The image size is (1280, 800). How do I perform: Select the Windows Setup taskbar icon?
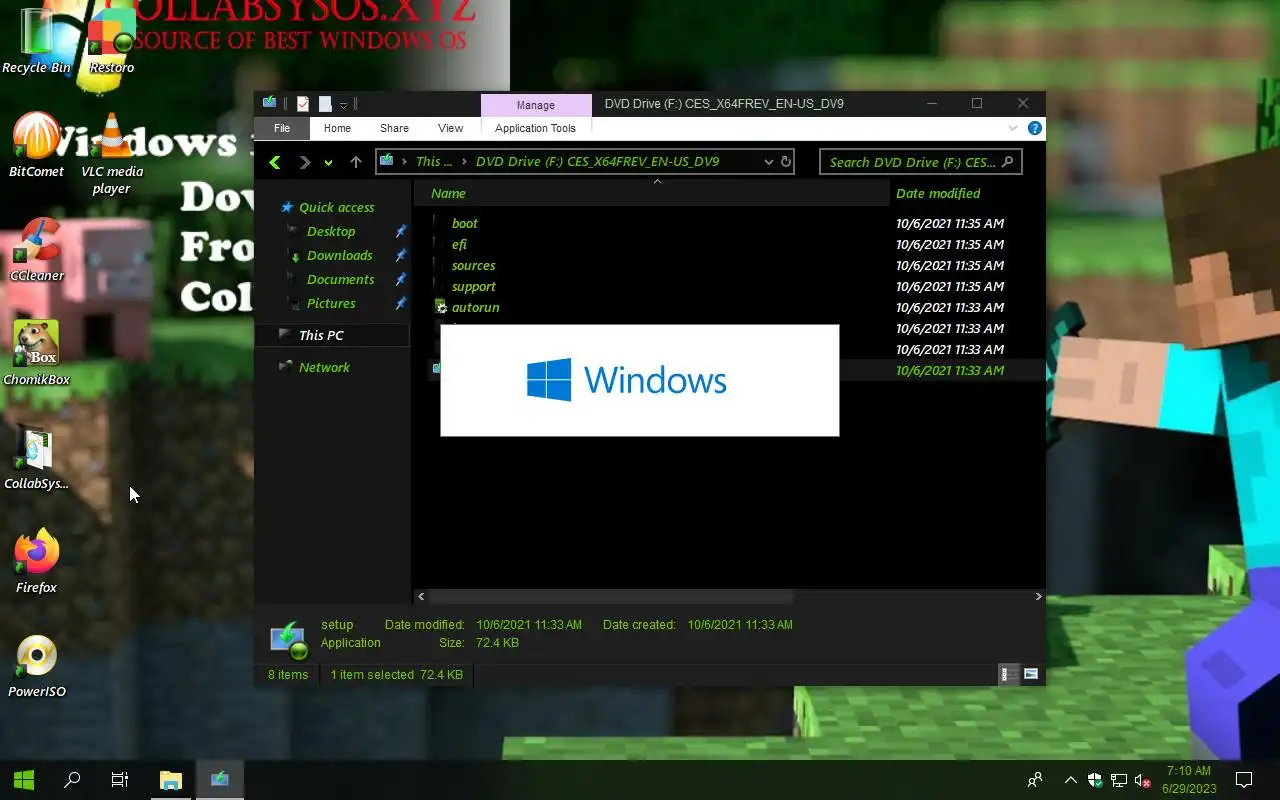click(x=220, y=780)
